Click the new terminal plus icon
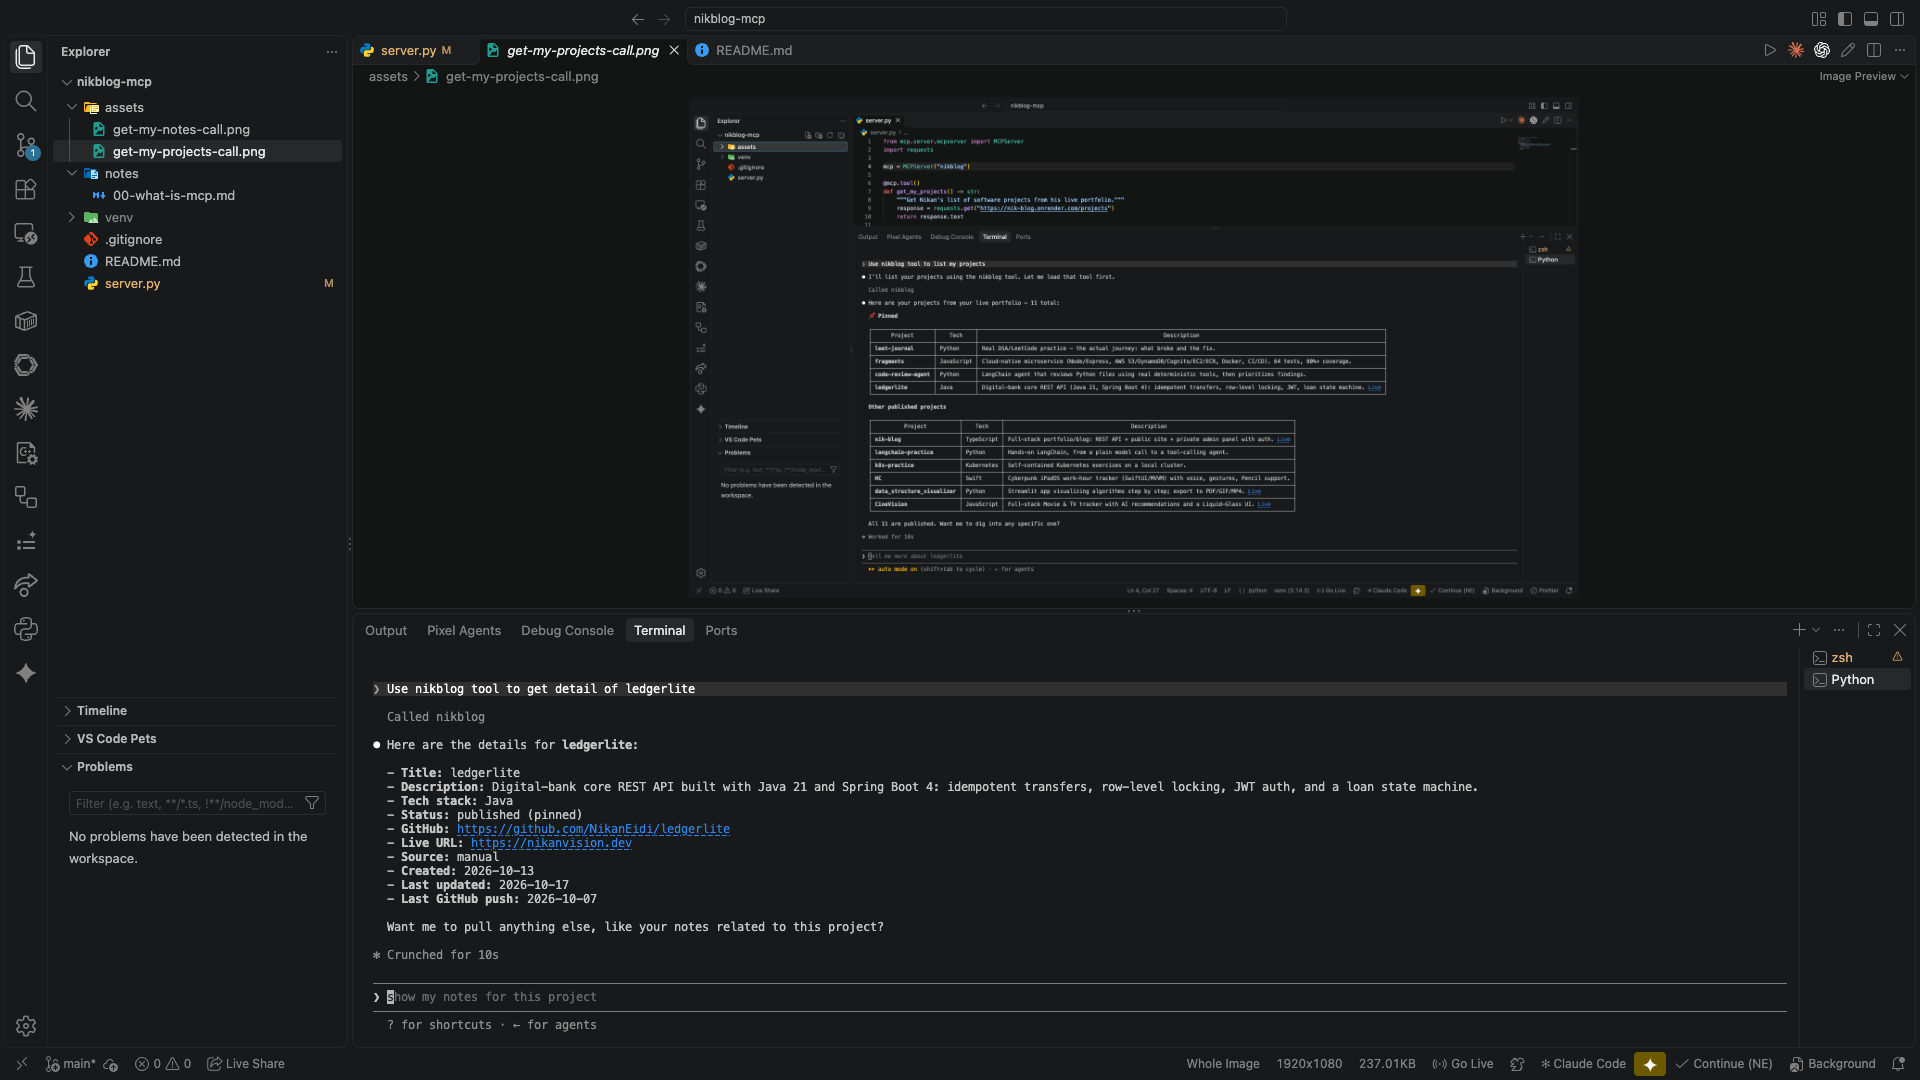Image resolution: width=1920 pixels, height=1080 pixels. tap(1799, 630)
